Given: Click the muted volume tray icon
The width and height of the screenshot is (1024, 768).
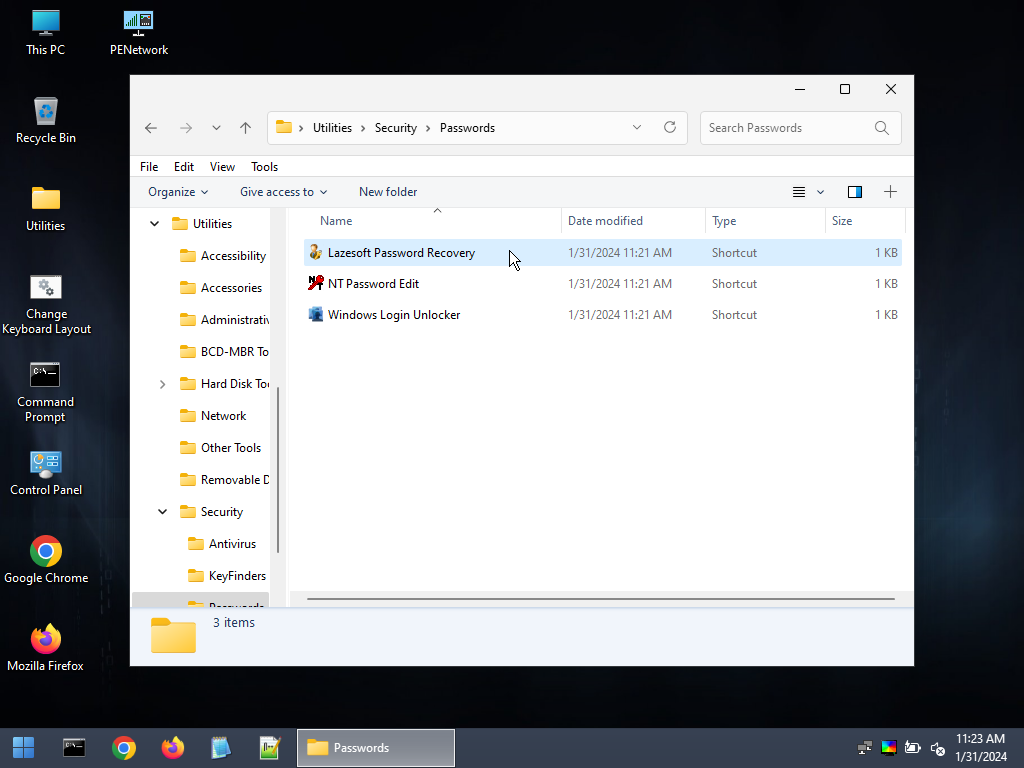Looking at the screenshot, I should (938, 748).
